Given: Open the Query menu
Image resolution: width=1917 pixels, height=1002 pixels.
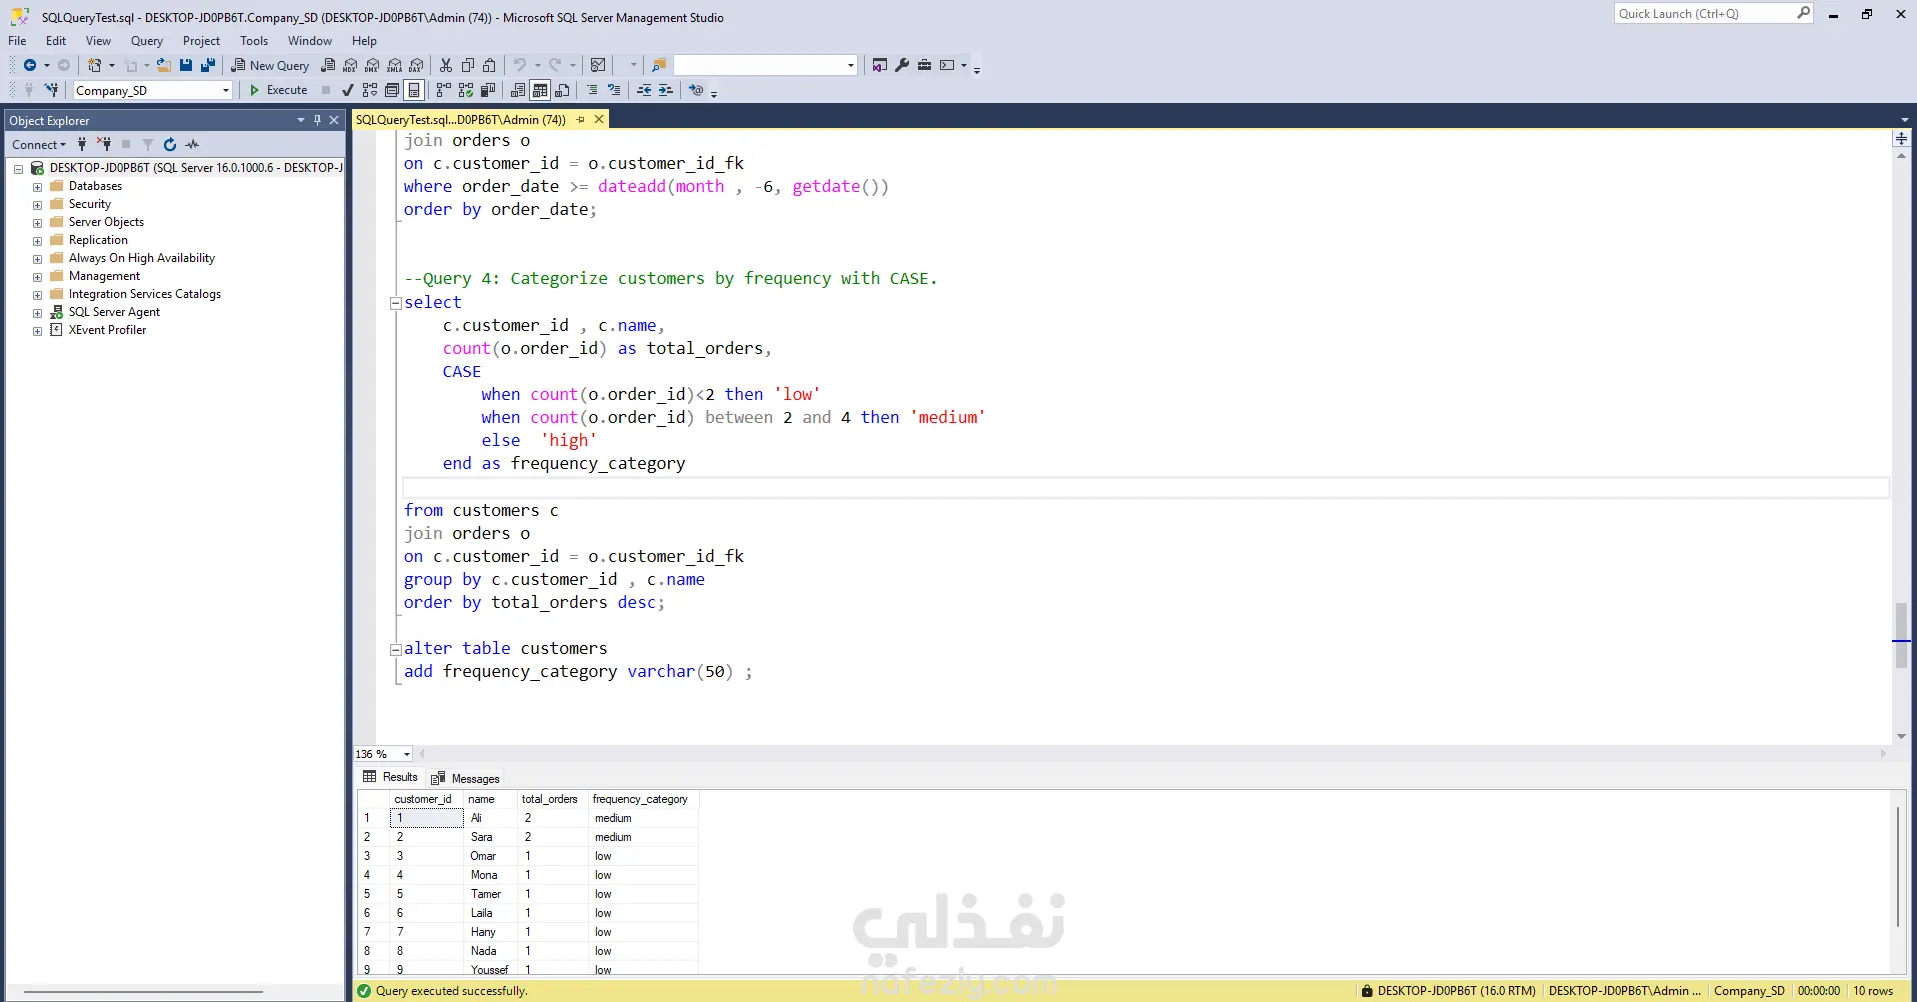Looking at the screenshot, I should pos(147,41).
